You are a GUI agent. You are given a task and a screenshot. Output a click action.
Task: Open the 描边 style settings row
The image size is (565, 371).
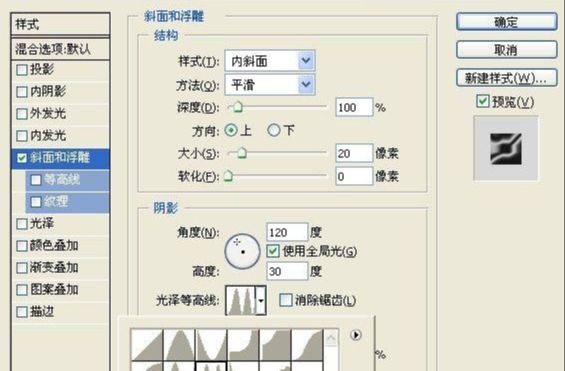coord(61,312)
